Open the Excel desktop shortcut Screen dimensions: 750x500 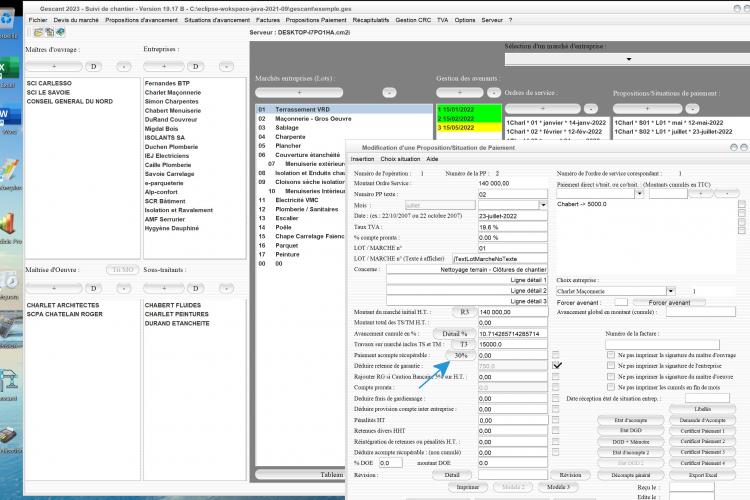click(9, 72)
